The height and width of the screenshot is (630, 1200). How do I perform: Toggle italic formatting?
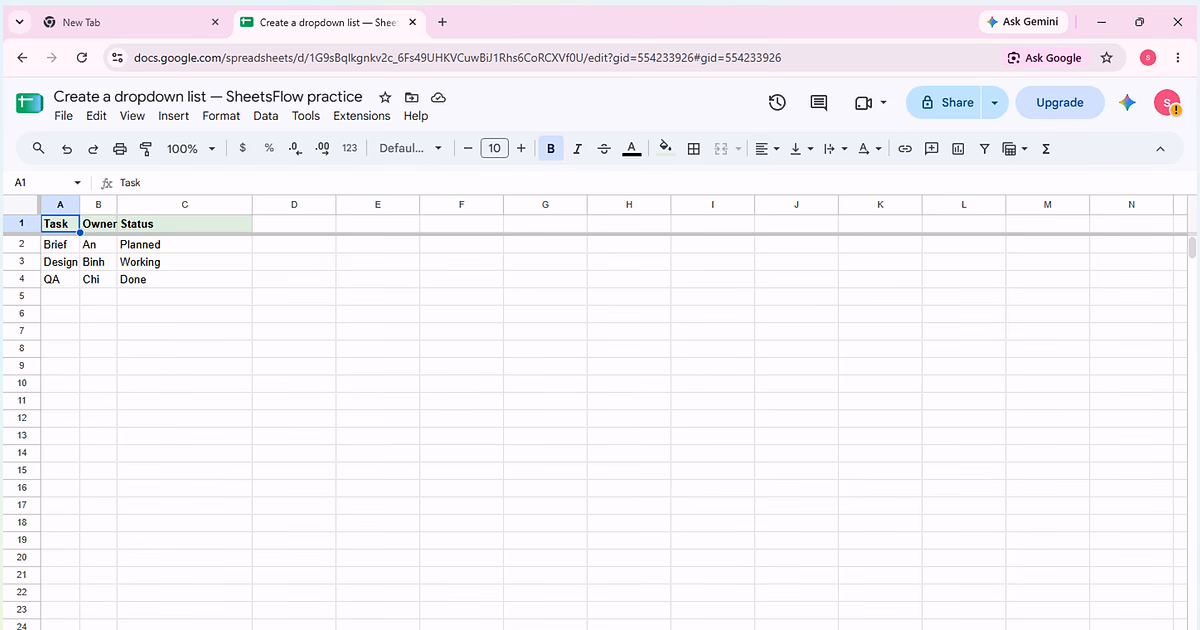(577, 148)
